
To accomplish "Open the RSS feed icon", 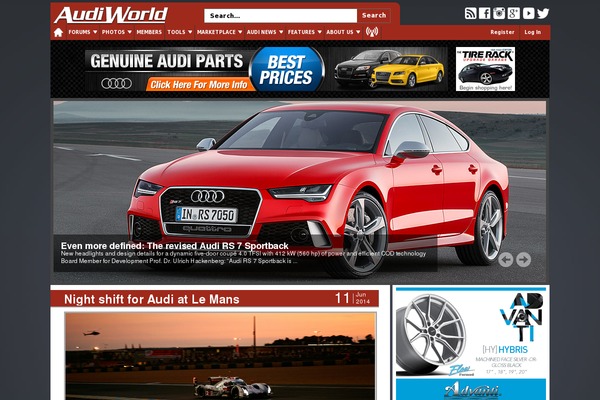I will pos(470,13).
